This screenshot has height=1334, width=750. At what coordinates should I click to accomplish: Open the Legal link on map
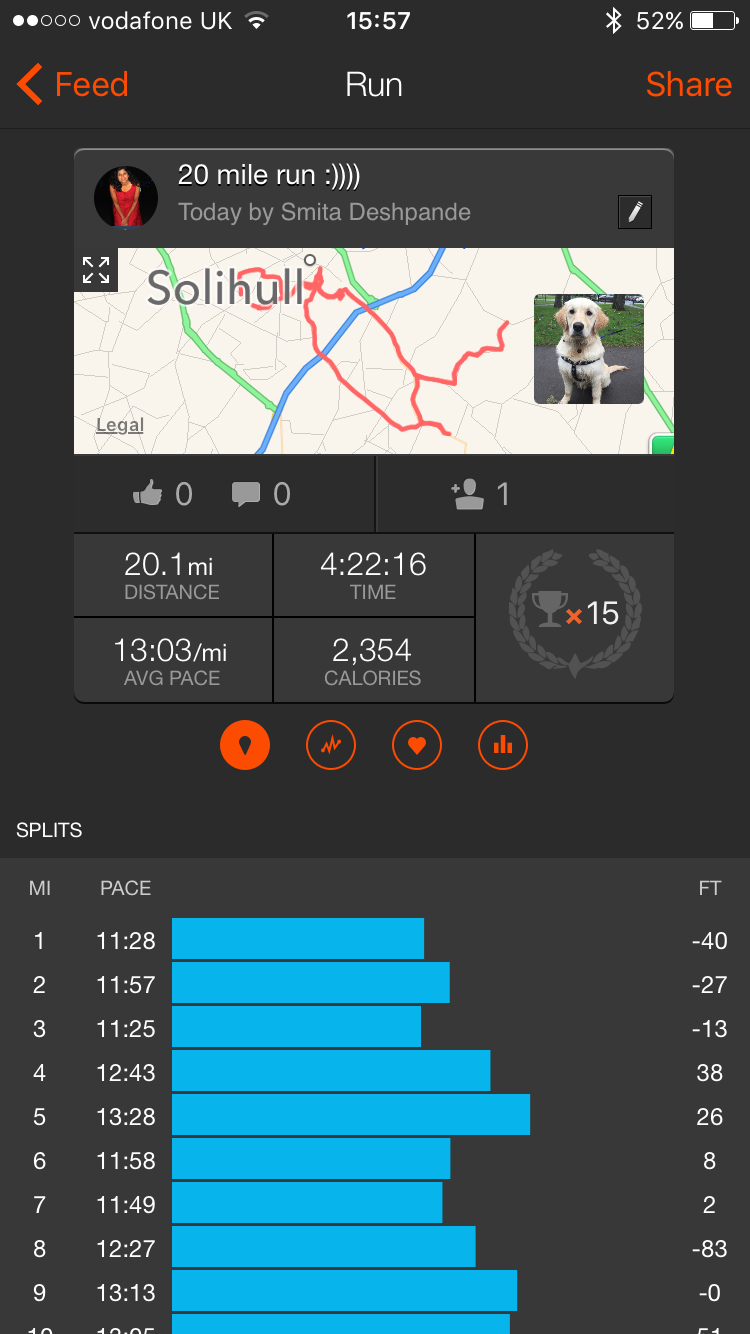pos(120,425)
